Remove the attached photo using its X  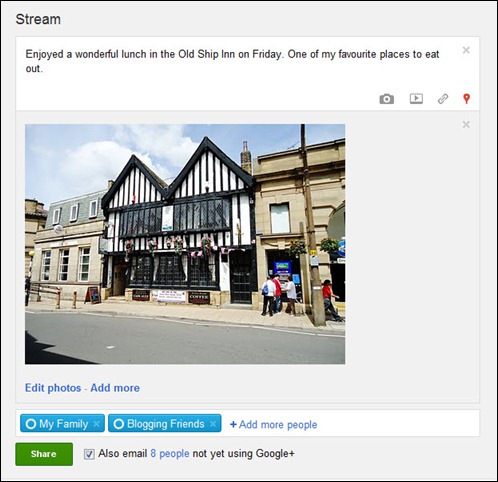point(466,124)
